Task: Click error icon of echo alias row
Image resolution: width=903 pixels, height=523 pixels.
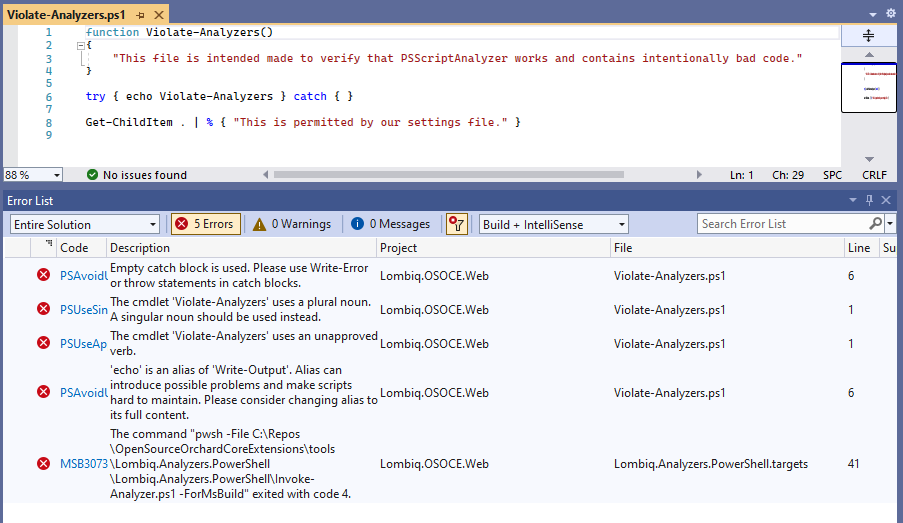Action: tap(43, 392)
